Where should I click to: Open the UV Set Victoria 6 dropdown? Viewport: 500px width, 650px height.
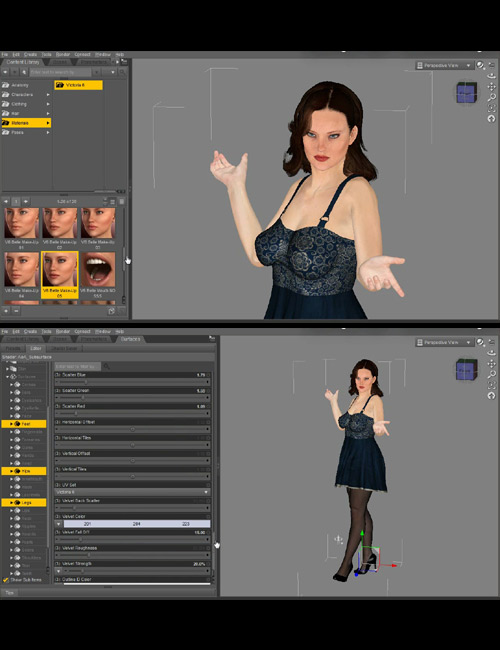pos(132,492)
